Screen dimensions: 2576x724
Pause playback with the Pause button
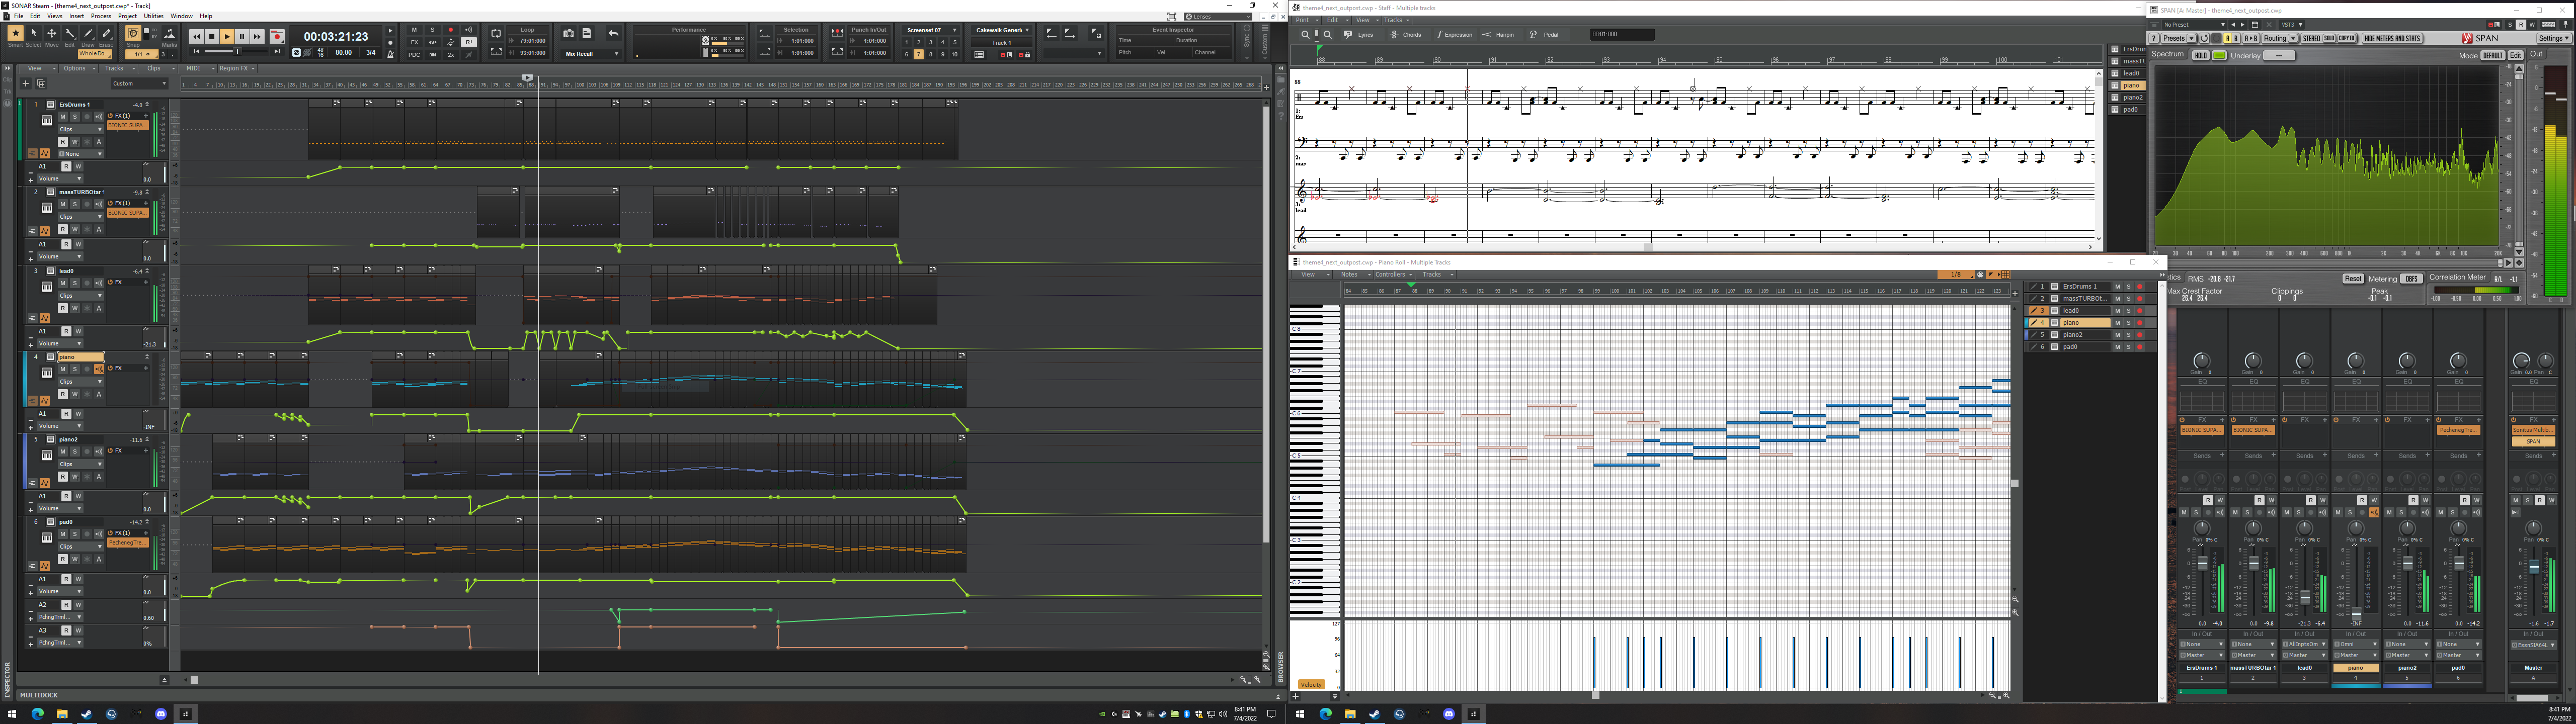[x=242, y=37]
